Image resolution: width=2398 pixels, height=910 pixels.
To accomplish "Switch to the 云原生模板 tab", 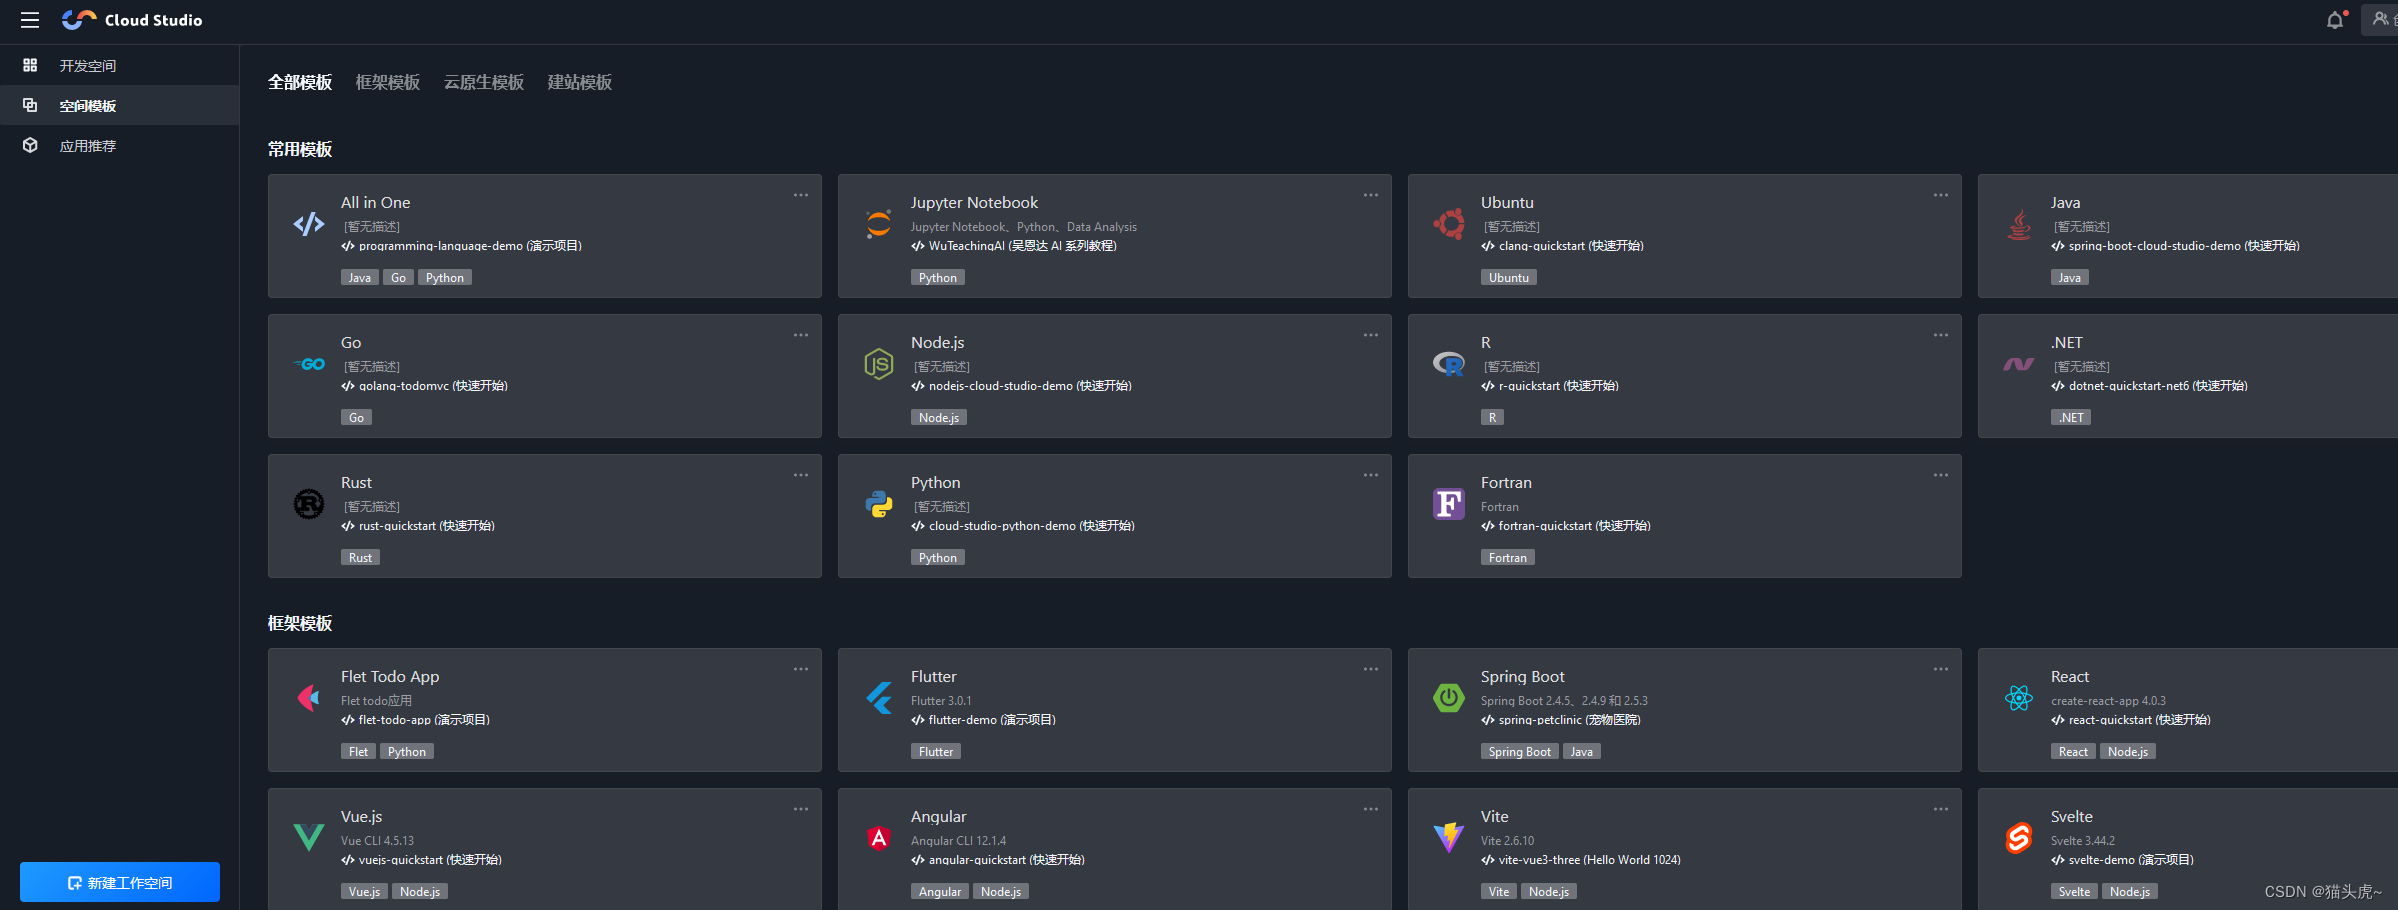I will click(484, 82).
